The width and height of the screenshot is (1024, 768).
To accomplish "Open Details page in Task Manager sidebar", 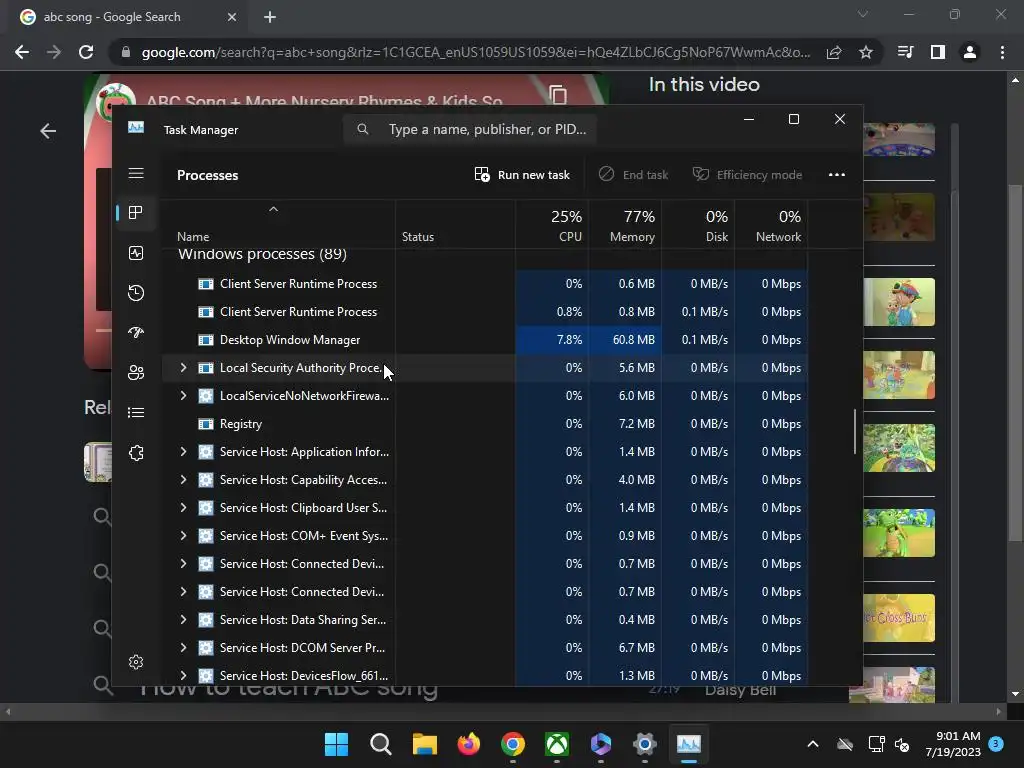I will coord(136,412).
